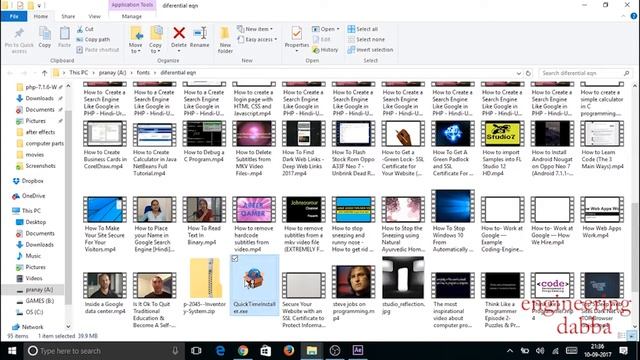The height and width of the screenshot is (360, 640).
Task: Refresh the diferential eqn folder
Action: (x=528, y=73)
